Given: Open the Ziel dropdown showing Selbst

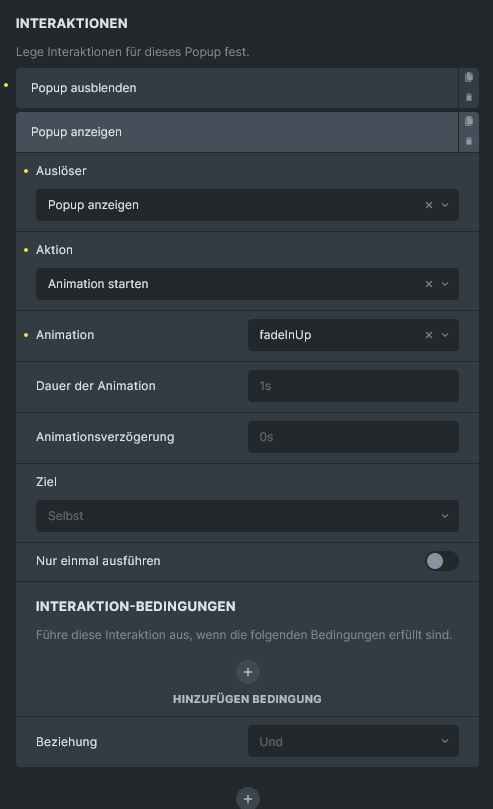Looking at the screenshot, I should point(247,516).
